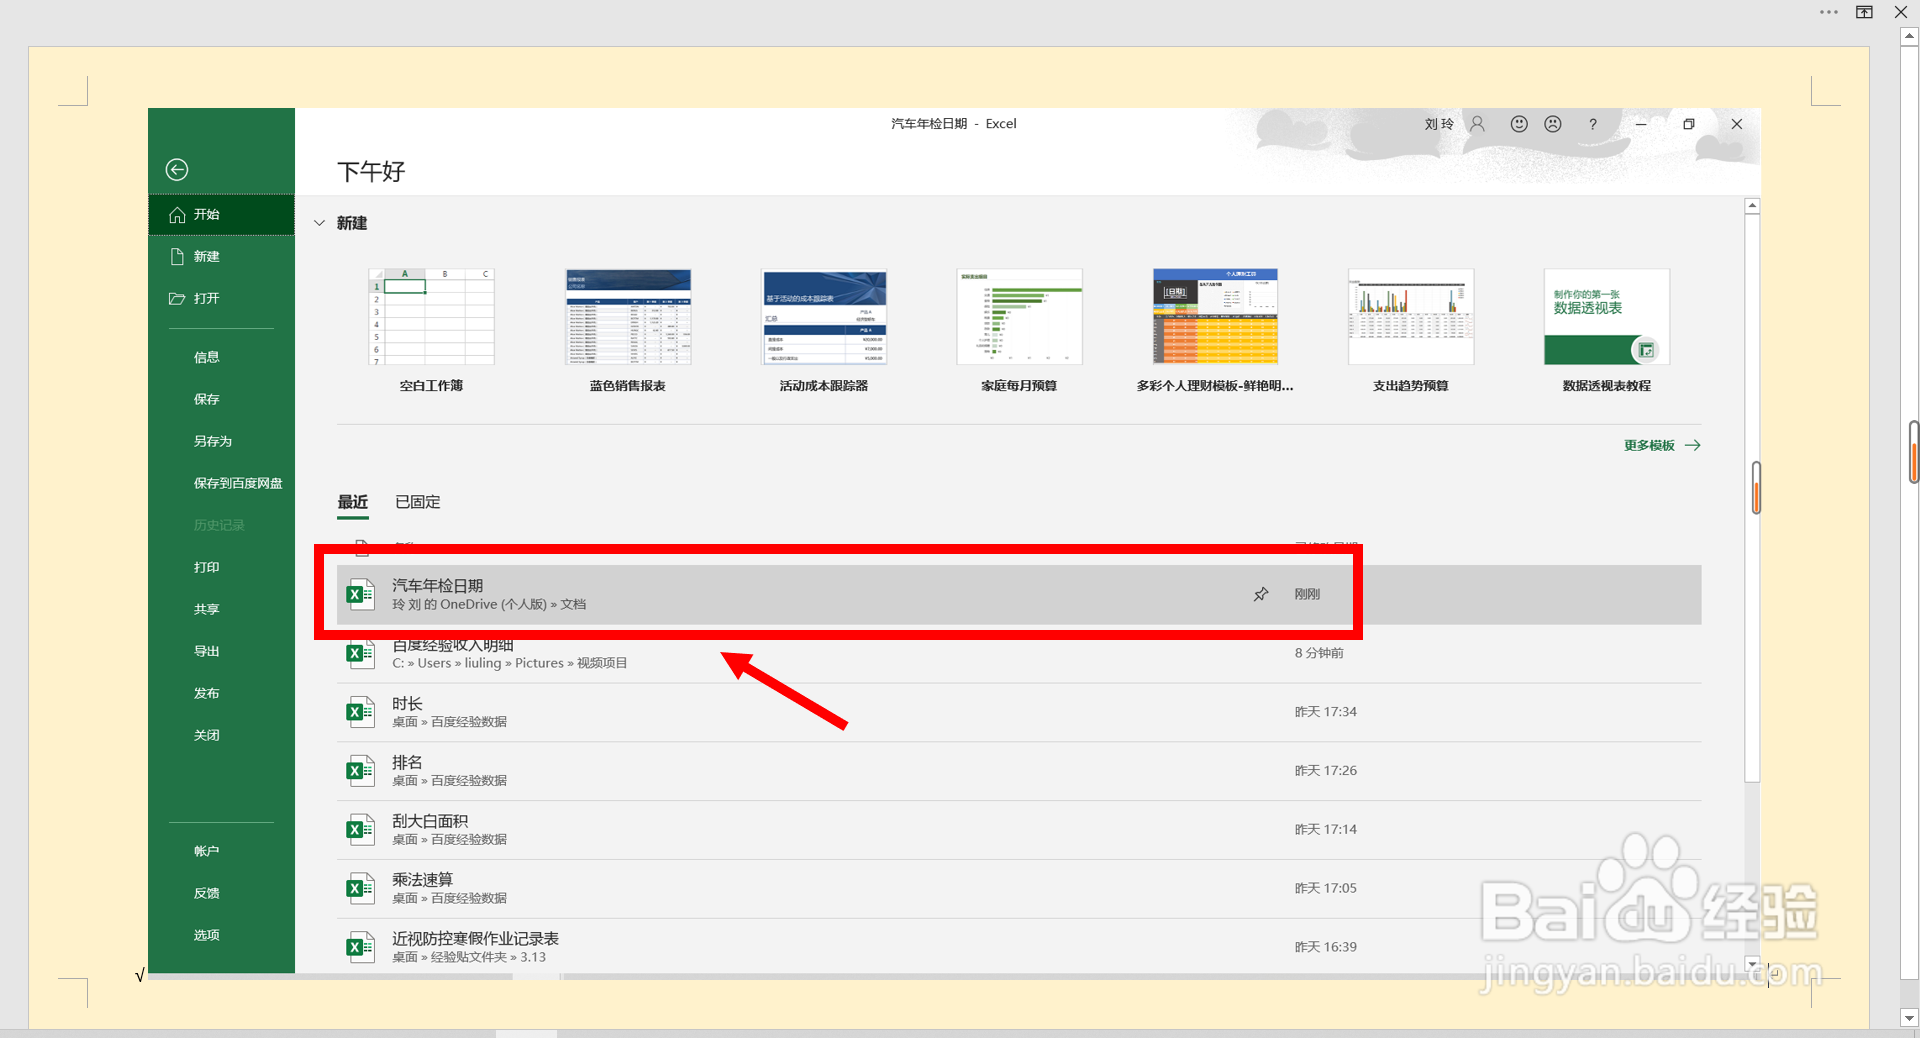Screen dimensions: 1928x1038
Task: Open the 蓝色销售报表 template
Action: click(x=628, y=330)
